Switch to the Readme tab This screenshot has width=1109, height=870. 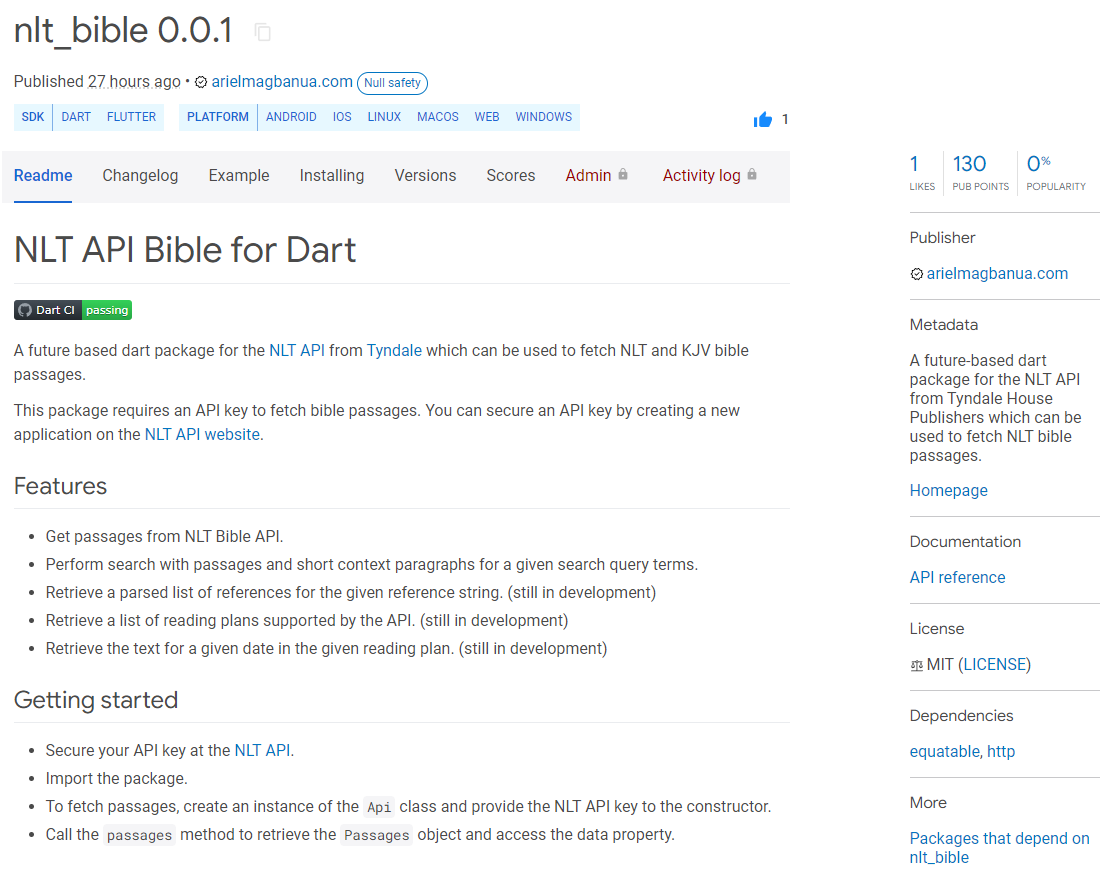point(43,175)
